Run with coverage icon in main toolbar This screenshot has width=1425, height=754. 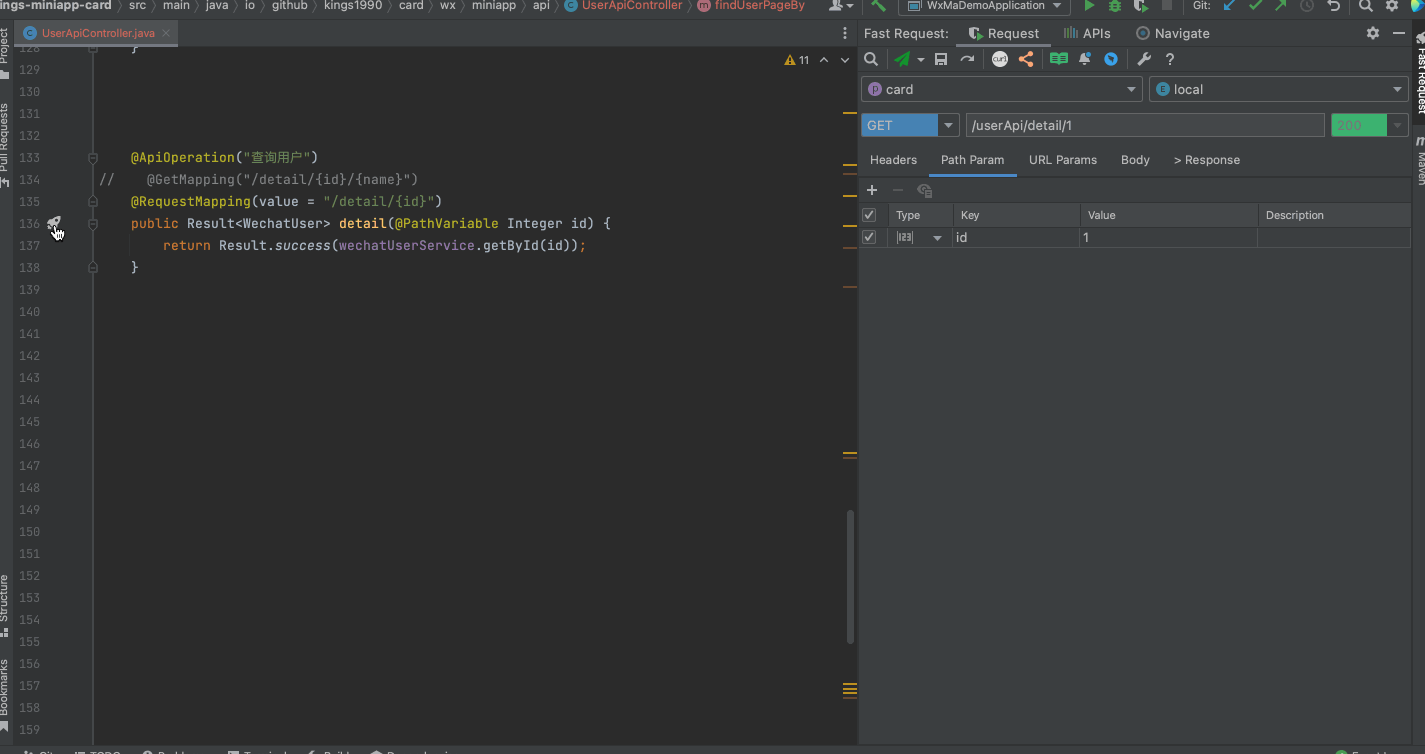point(1140,6)
